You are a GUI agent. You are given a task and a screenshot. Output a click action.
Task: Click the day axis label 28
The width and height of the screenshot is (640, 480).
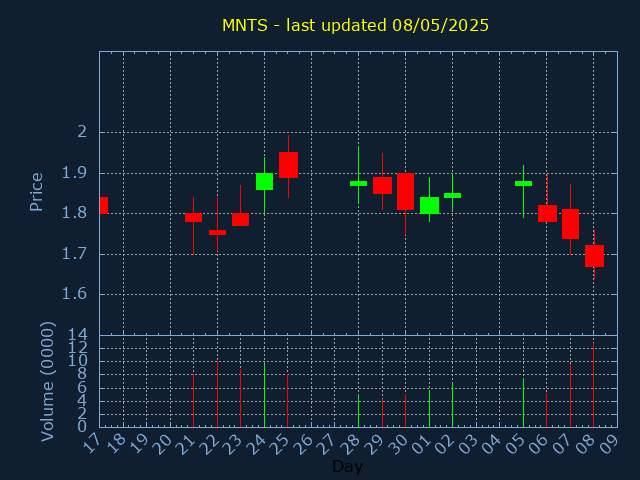350,443
